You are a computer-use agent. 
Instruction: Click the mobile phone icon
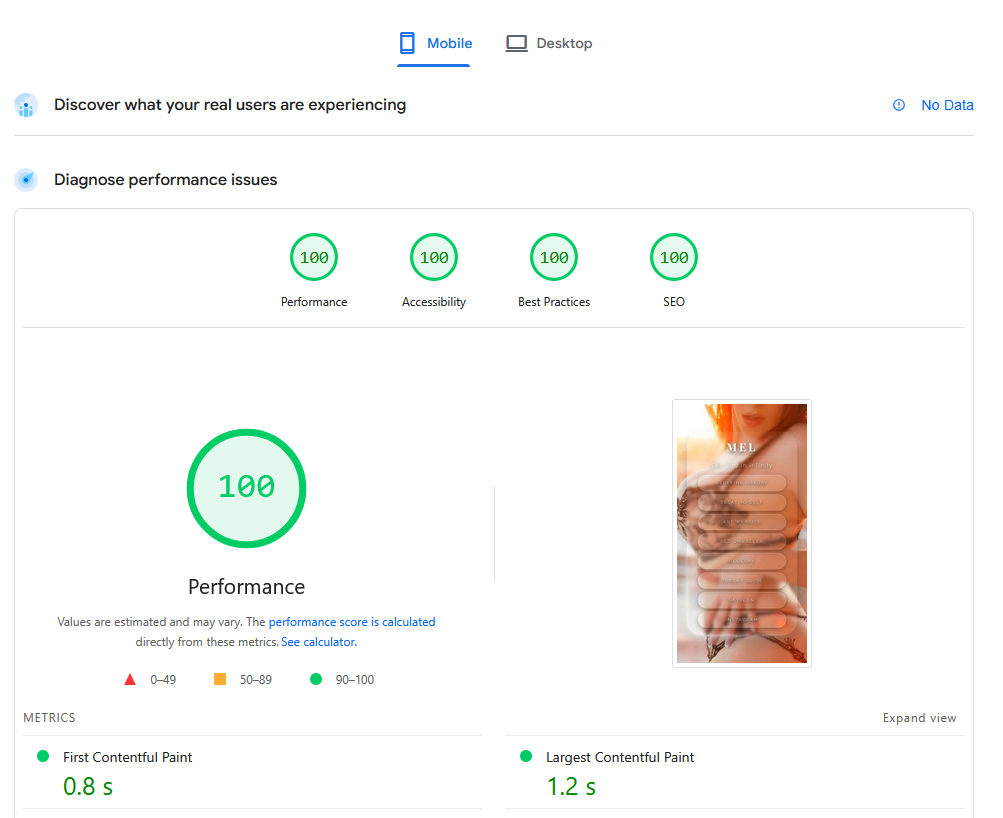[407, 43]
